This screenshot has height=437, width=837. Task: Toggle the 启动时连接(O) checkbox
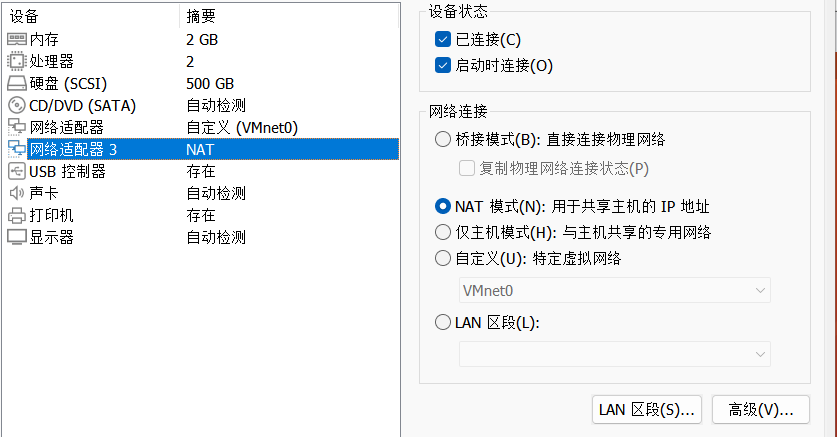(443, 66)
